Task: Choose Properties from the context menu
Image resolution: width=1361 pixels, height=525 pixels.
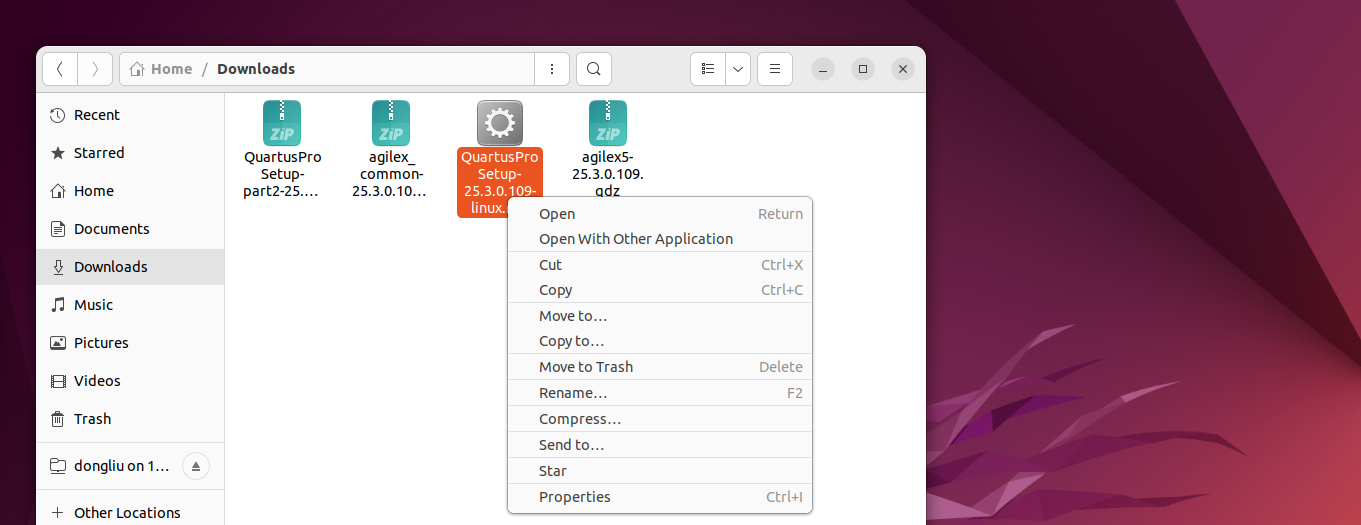Action: point(660,497)
